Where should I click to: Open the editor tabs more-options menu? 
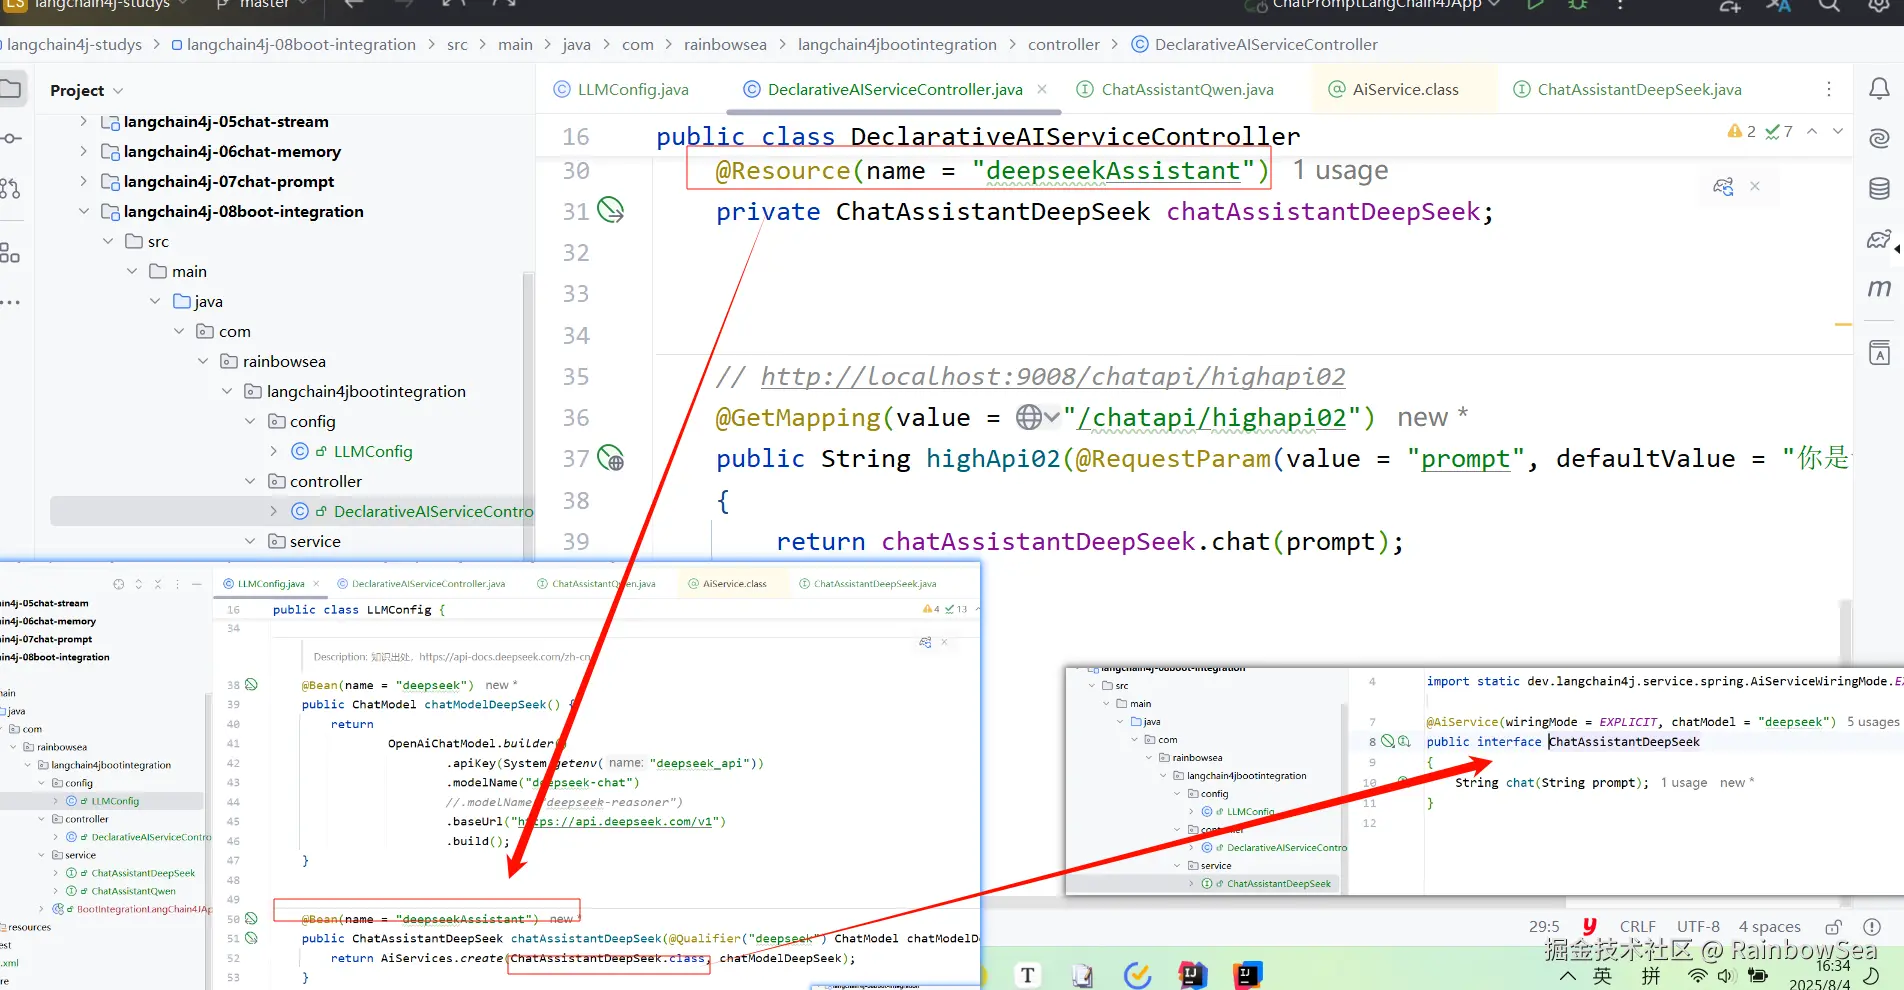click(1829, 89)
